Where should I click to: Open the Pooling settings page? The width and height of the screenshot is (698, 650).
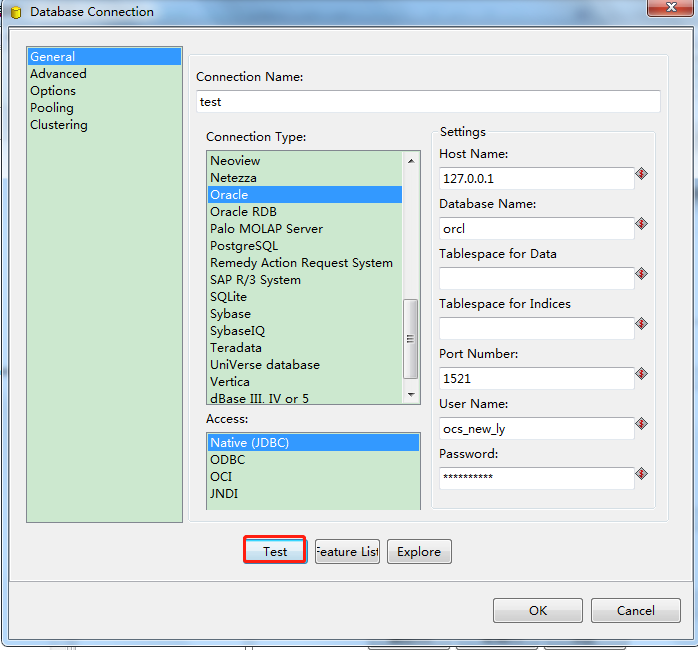tap(104, 108)
